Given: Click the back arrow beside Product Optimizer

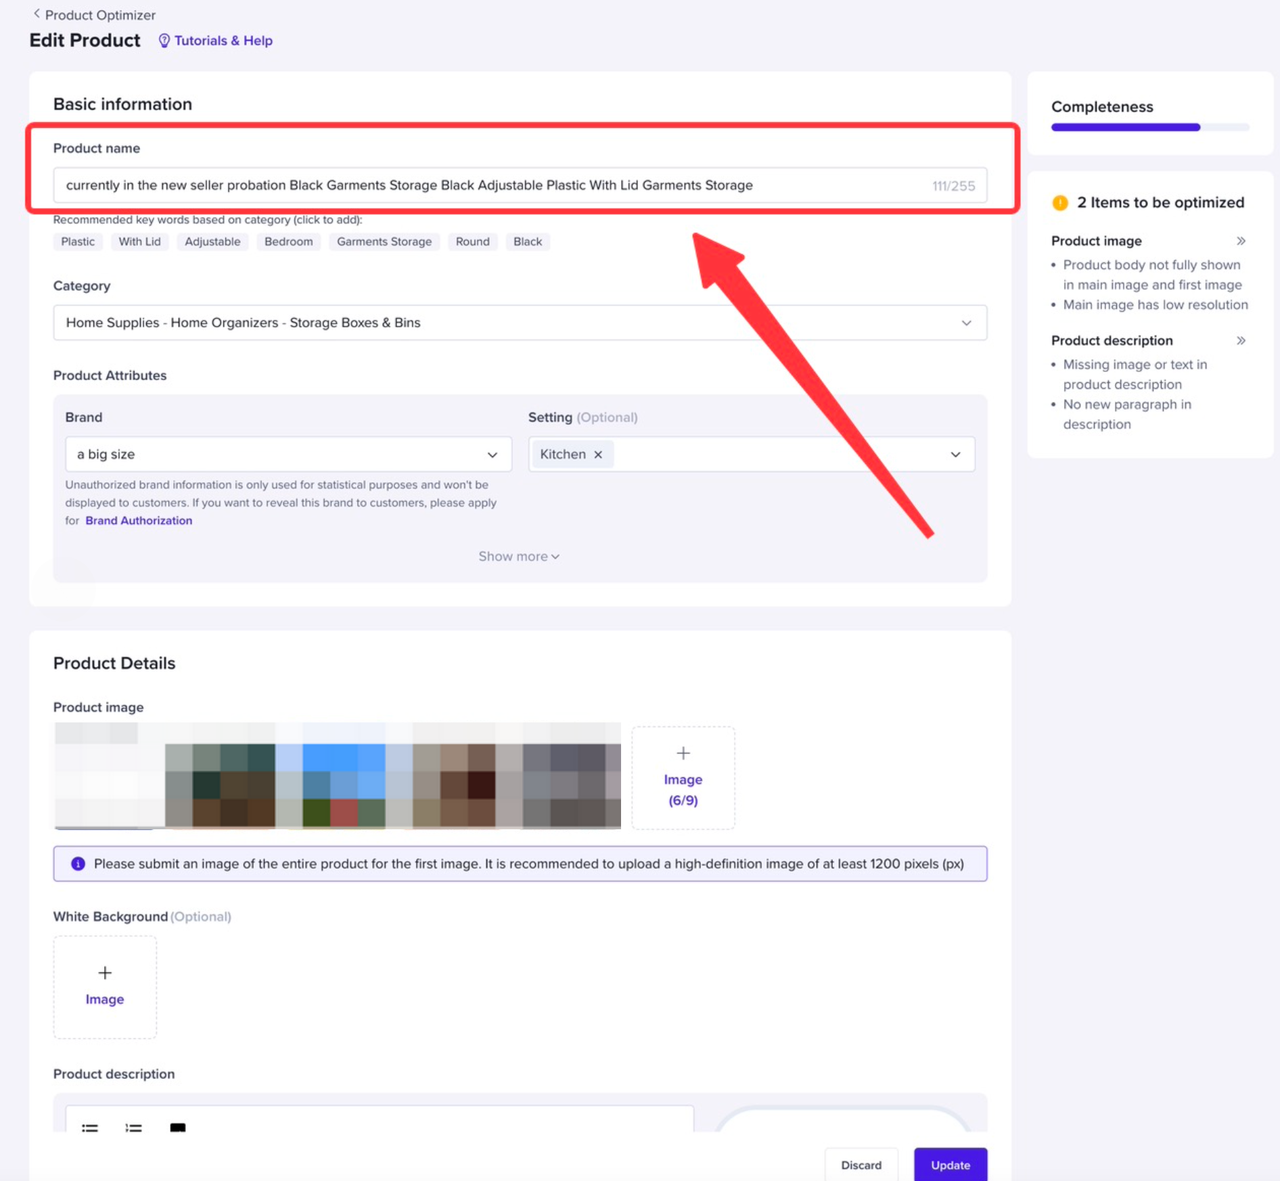Looking at the screenshot, I should (x=37, y=14).
